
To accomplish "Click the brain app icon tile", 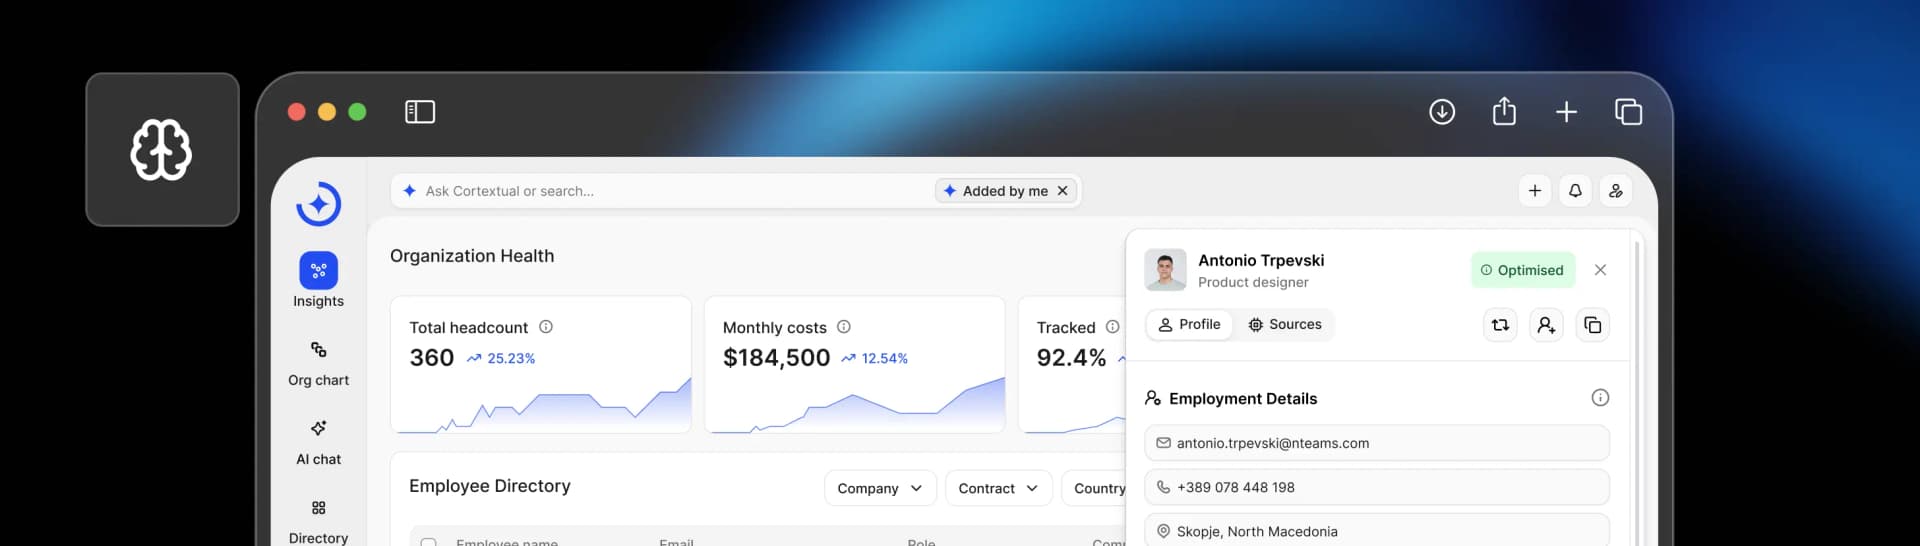I will pos(162,150).
